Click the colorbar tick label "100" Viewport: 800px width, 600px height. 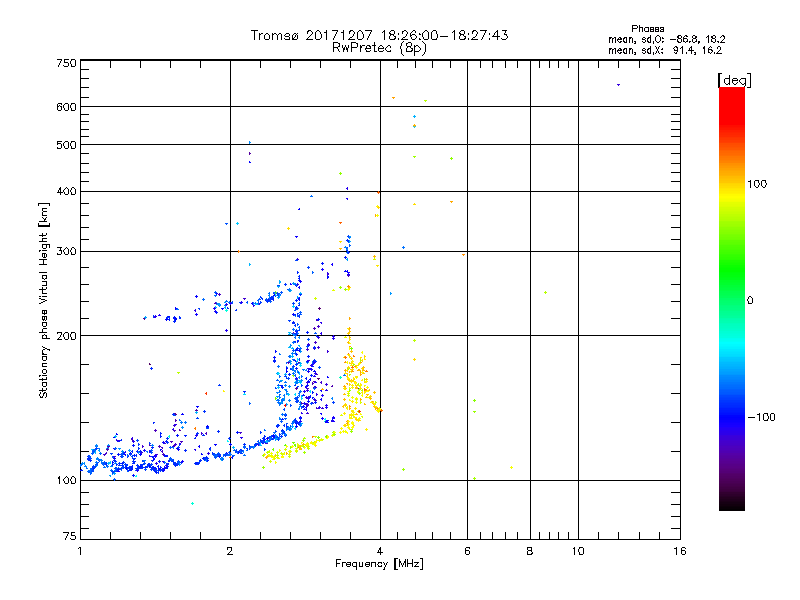[x=757, y=184]
